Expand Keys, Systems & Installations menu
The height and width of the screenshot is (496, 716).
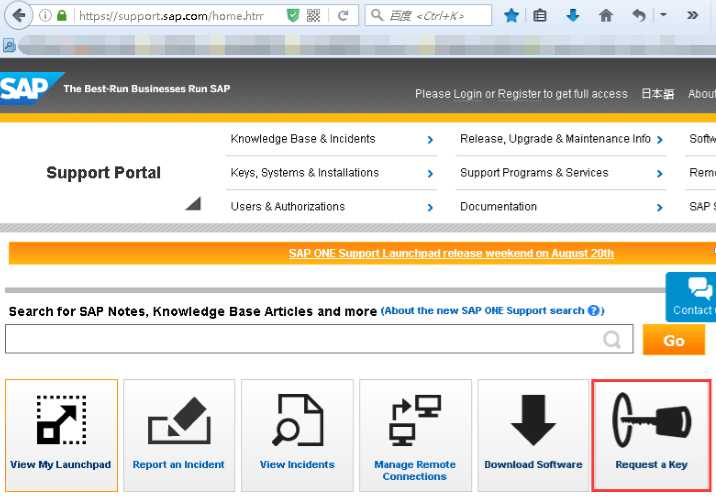pos(332,173)
